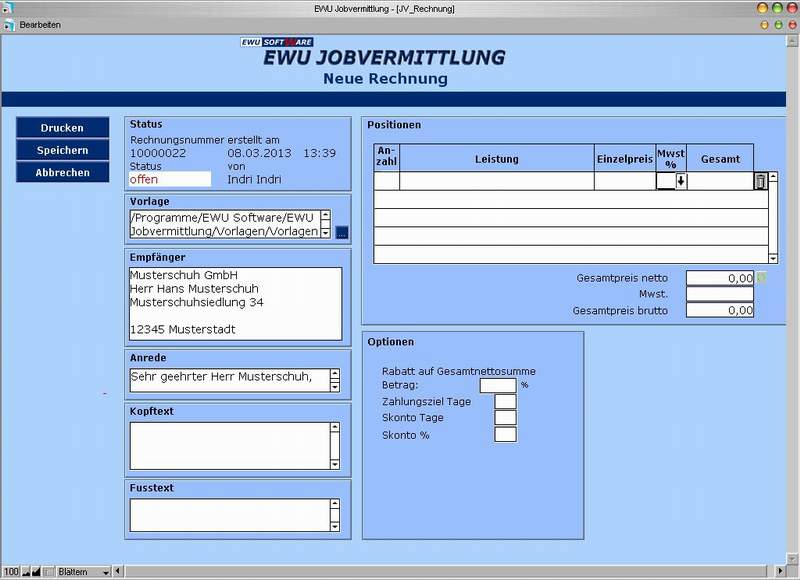Click the time 13:39
Screen dimensions: 800x580
point(319,153)
